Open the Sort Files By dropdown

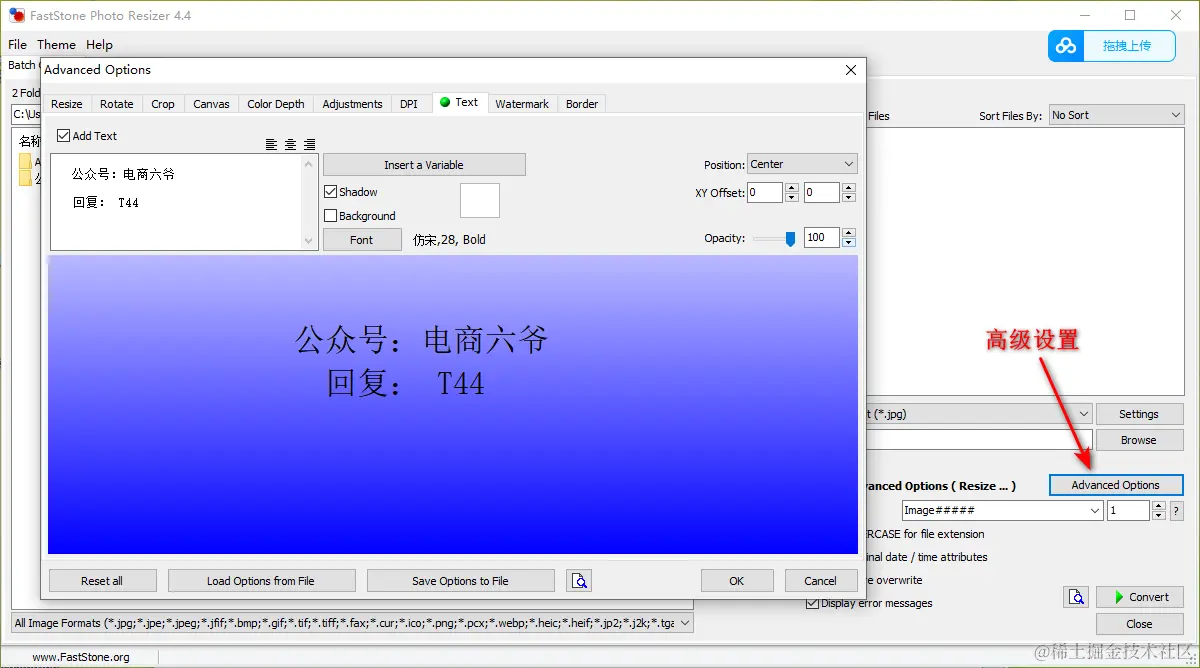(x=1116, y=115)
